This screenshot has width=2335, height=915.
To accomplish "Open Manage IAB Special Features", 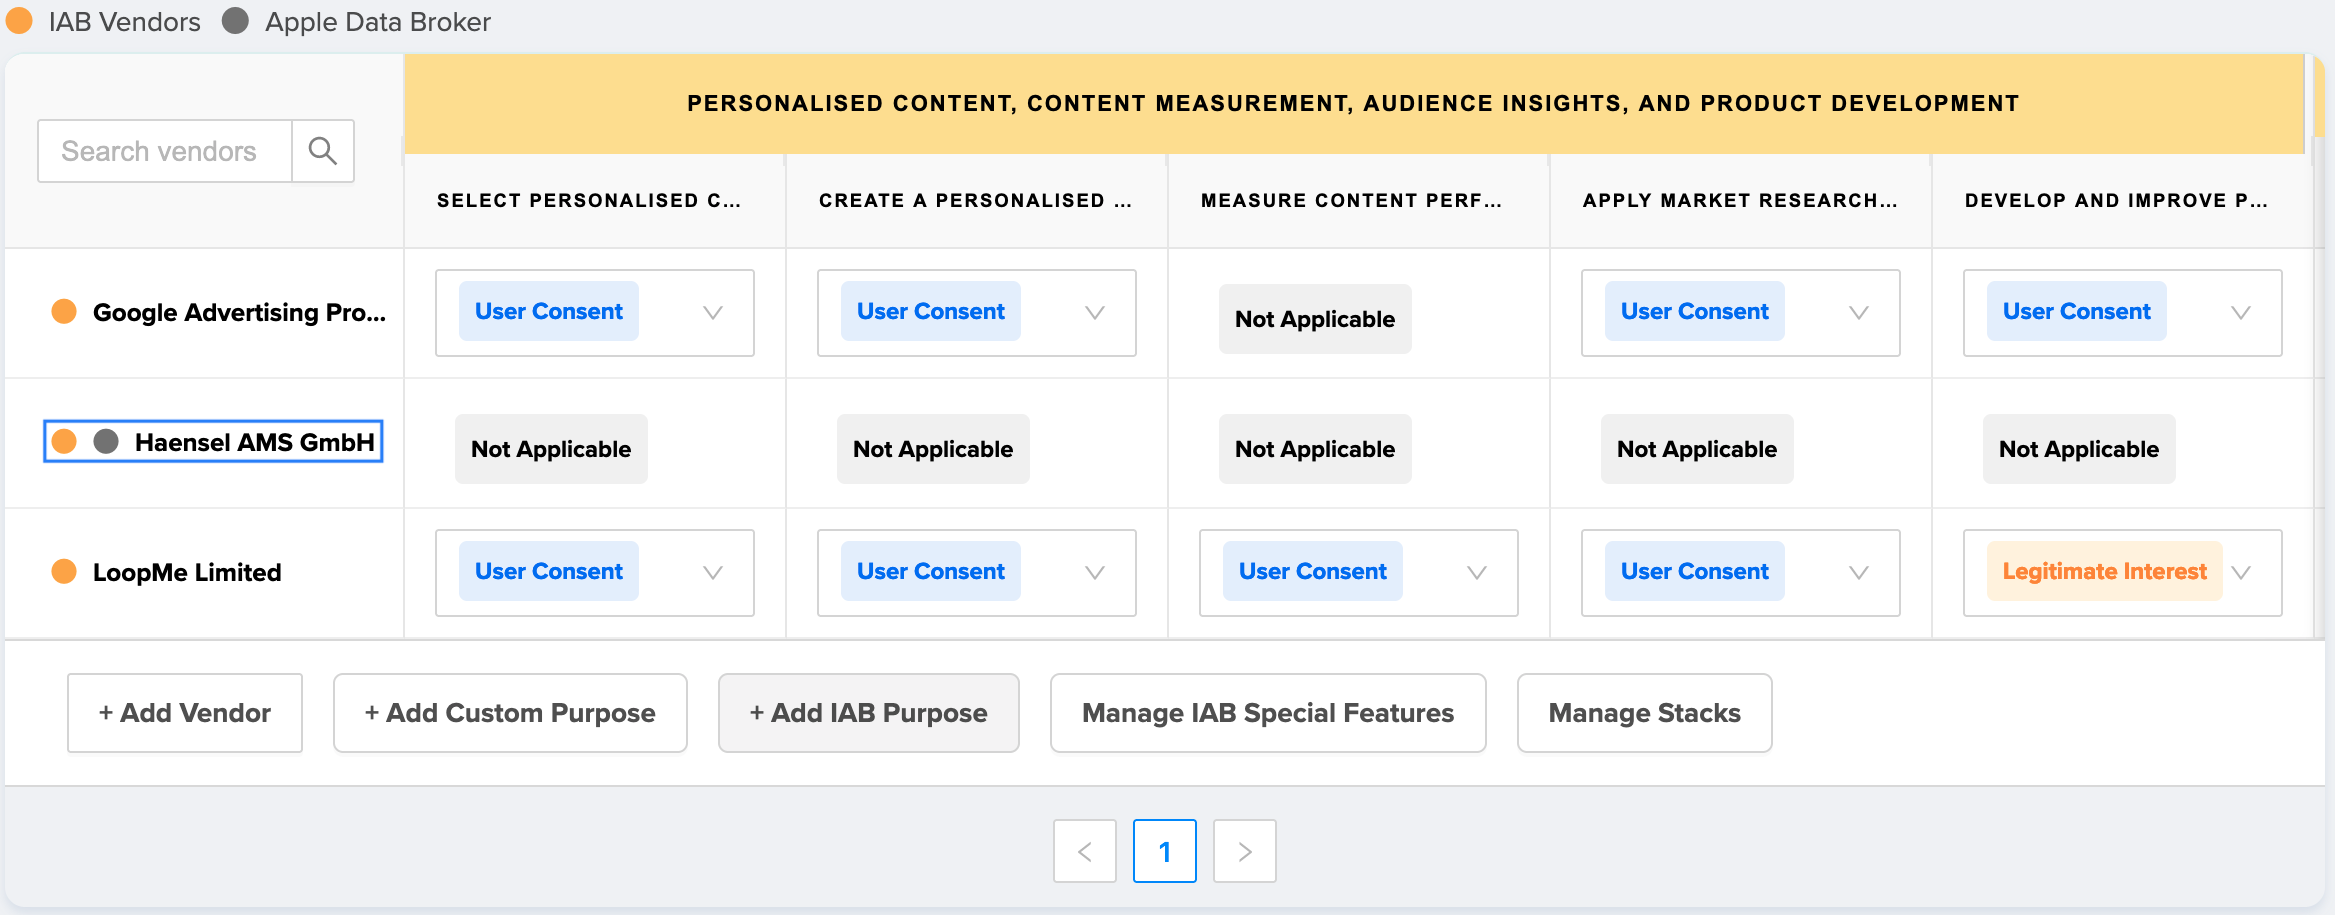I will [1268, 713].
